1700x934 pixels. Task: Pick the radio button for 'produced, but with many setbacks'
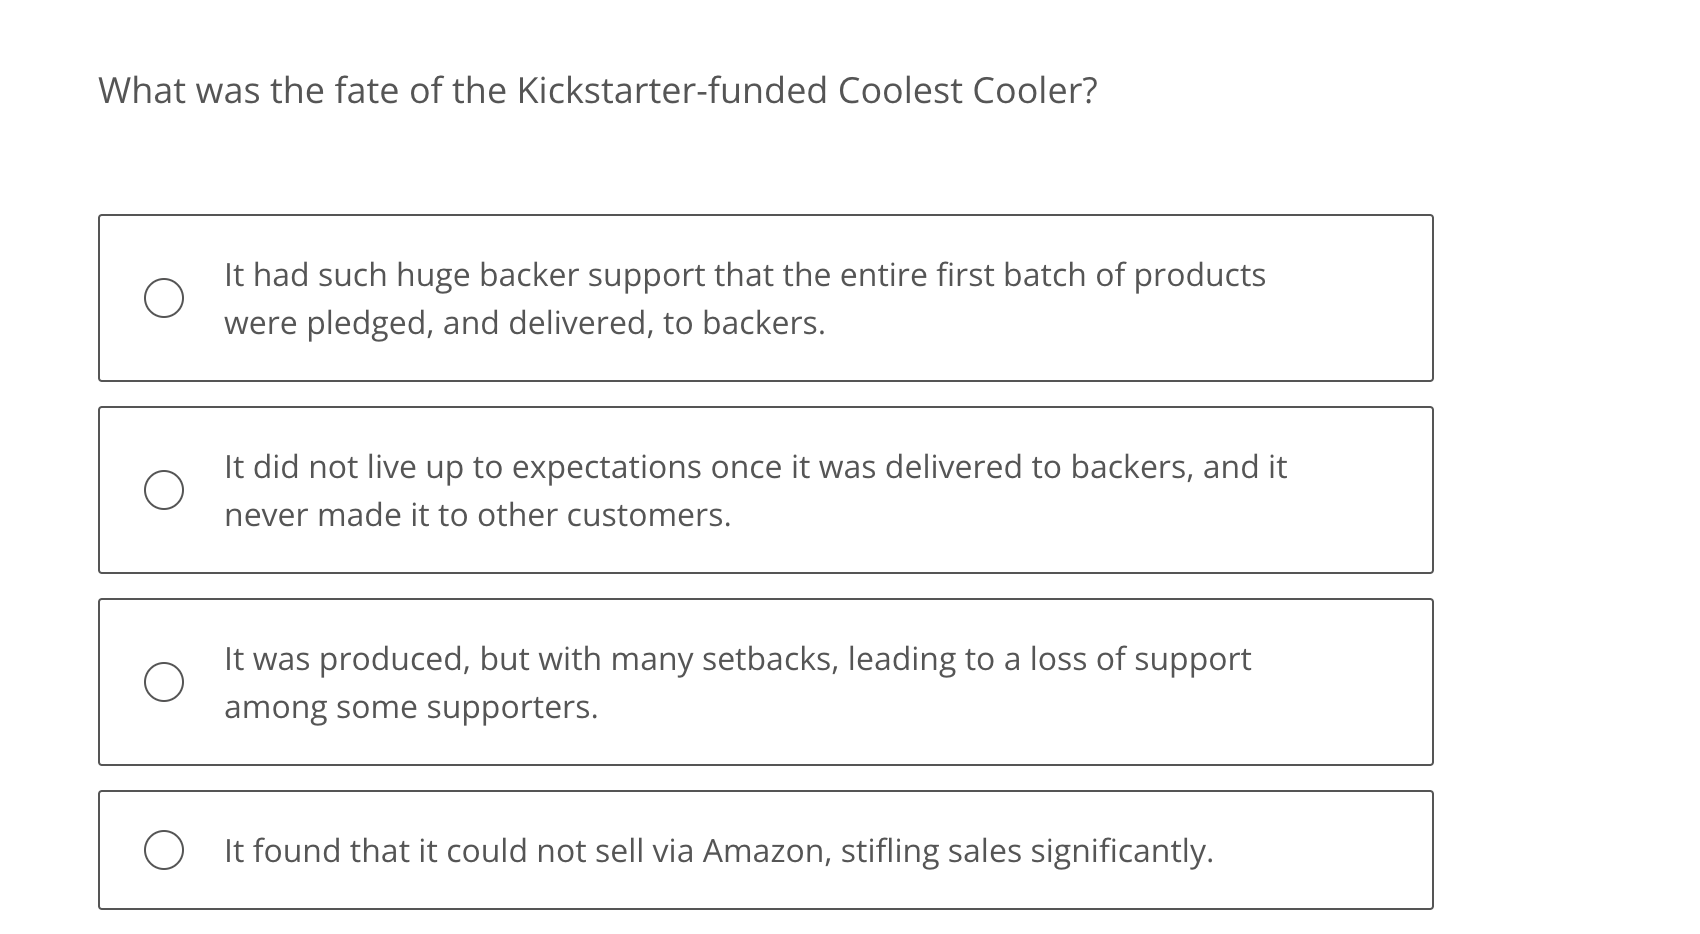[x=163, y=682]
